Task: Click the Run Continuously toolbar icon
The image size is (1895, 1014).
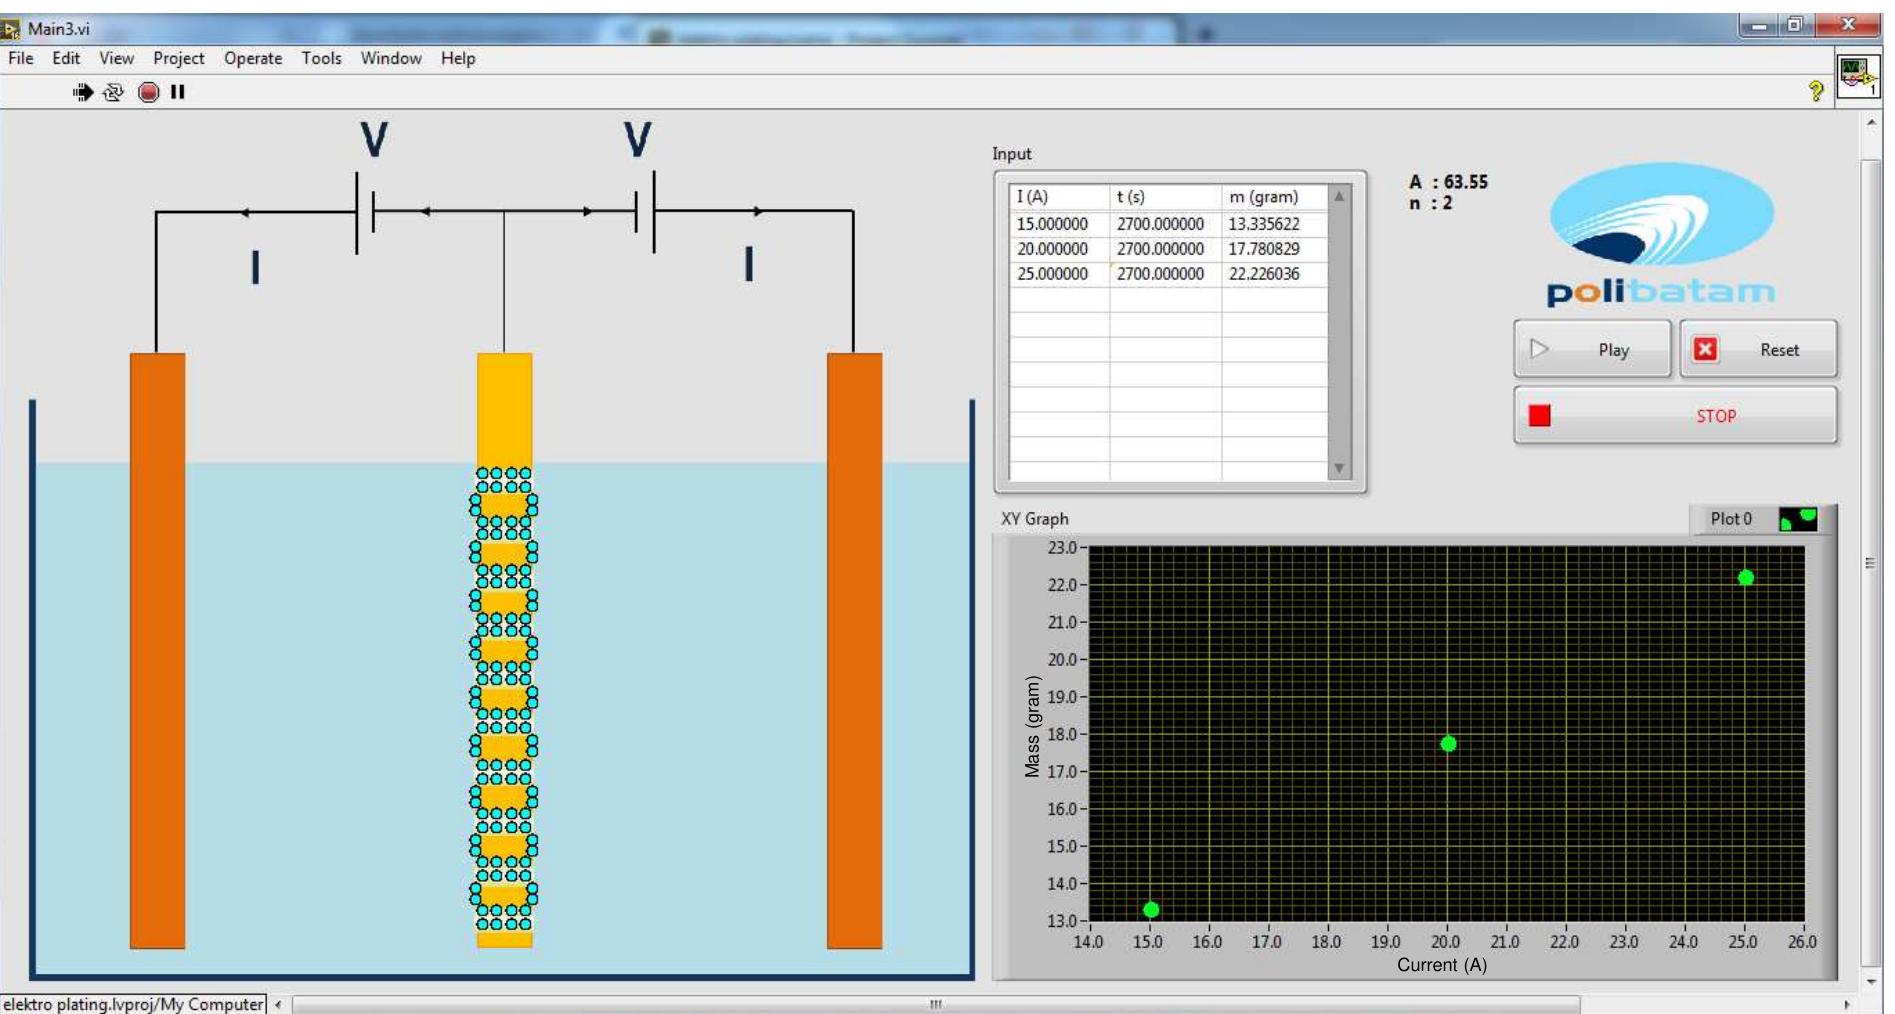Action: click(113, 92)
